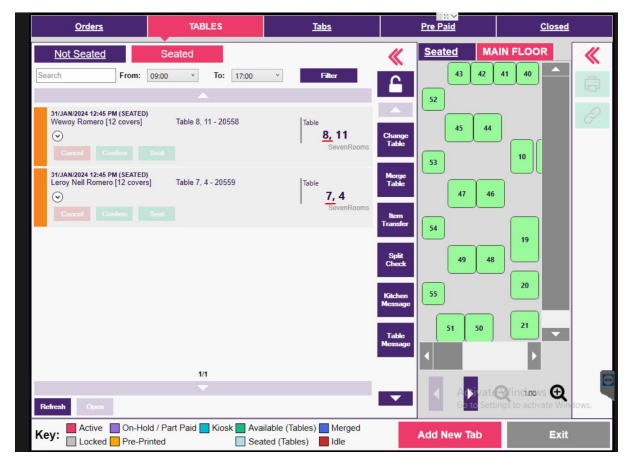The height and width of the screenshot is (456, 631).
Task: Click in the Search field
Action: 75,75
